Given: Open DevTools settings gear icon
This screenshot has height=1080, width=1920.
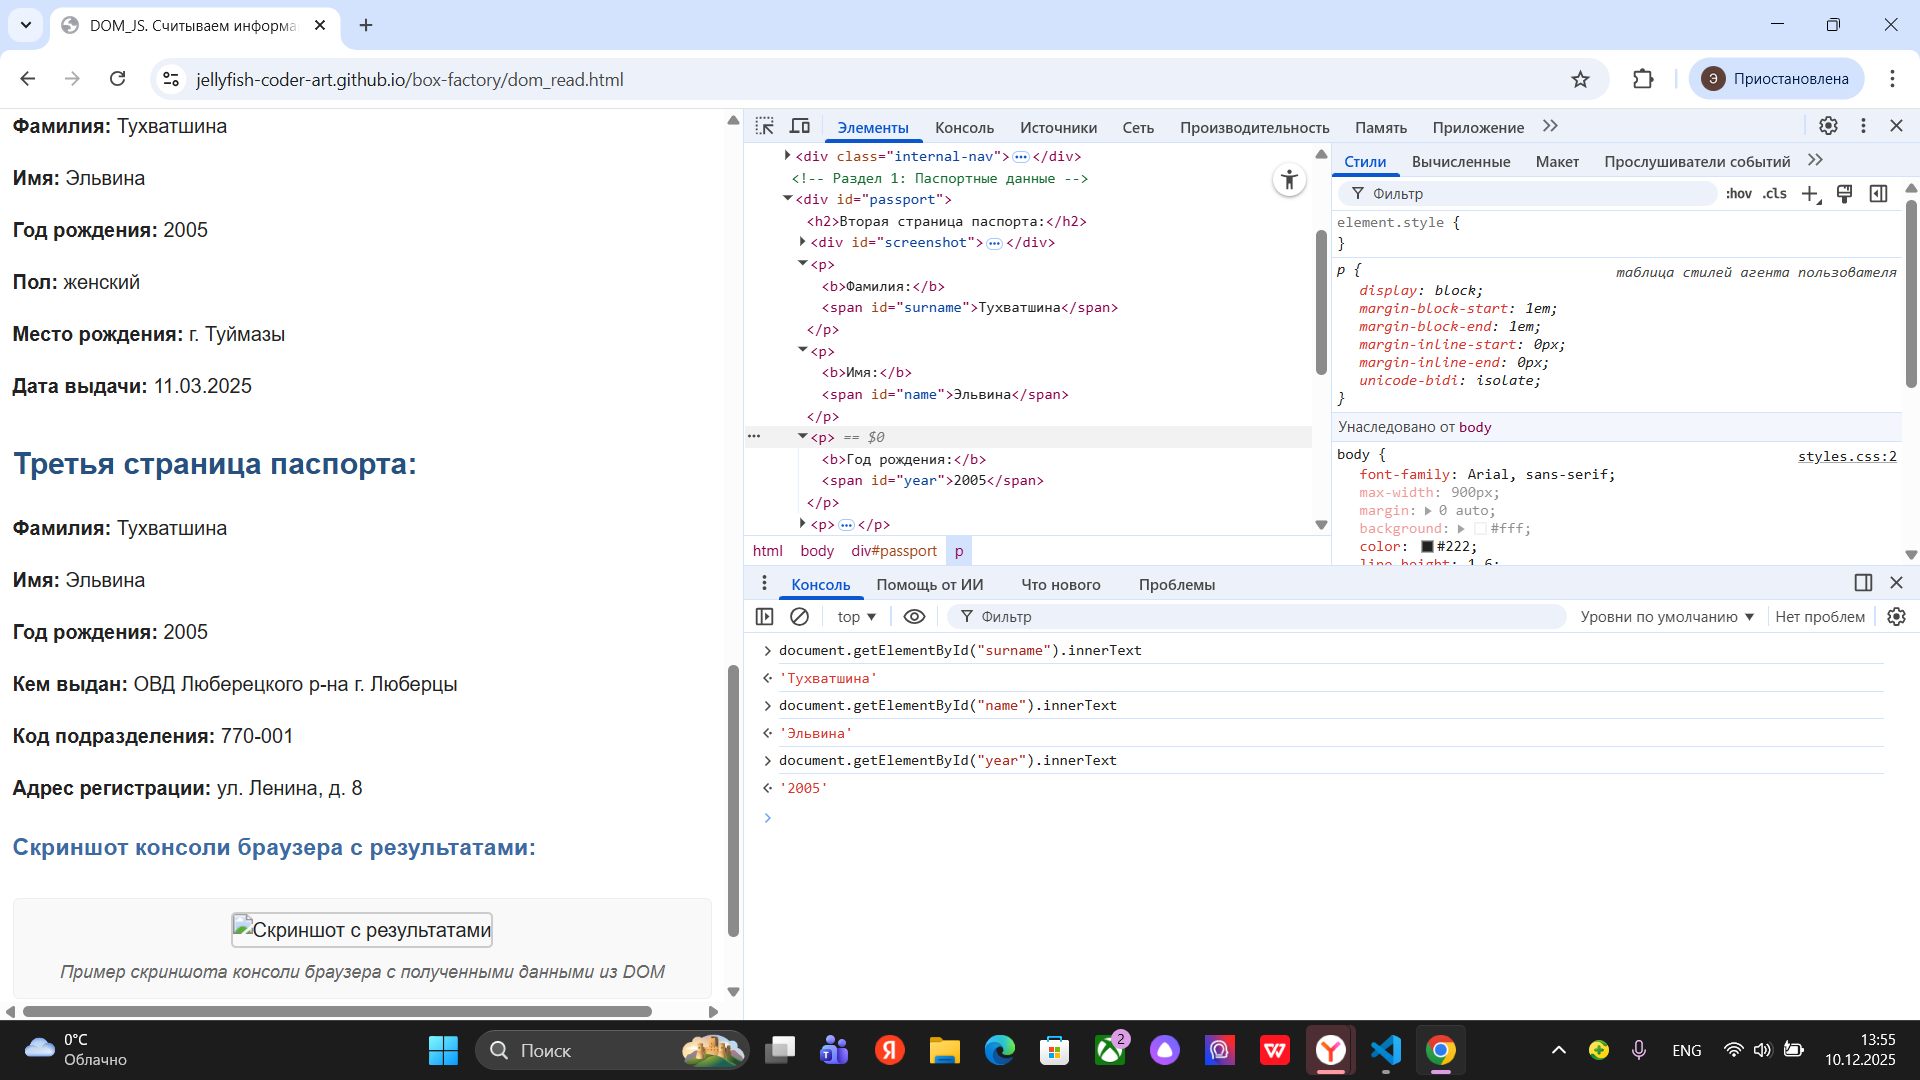Looking at the screenshot, I should click(1828, 126).
